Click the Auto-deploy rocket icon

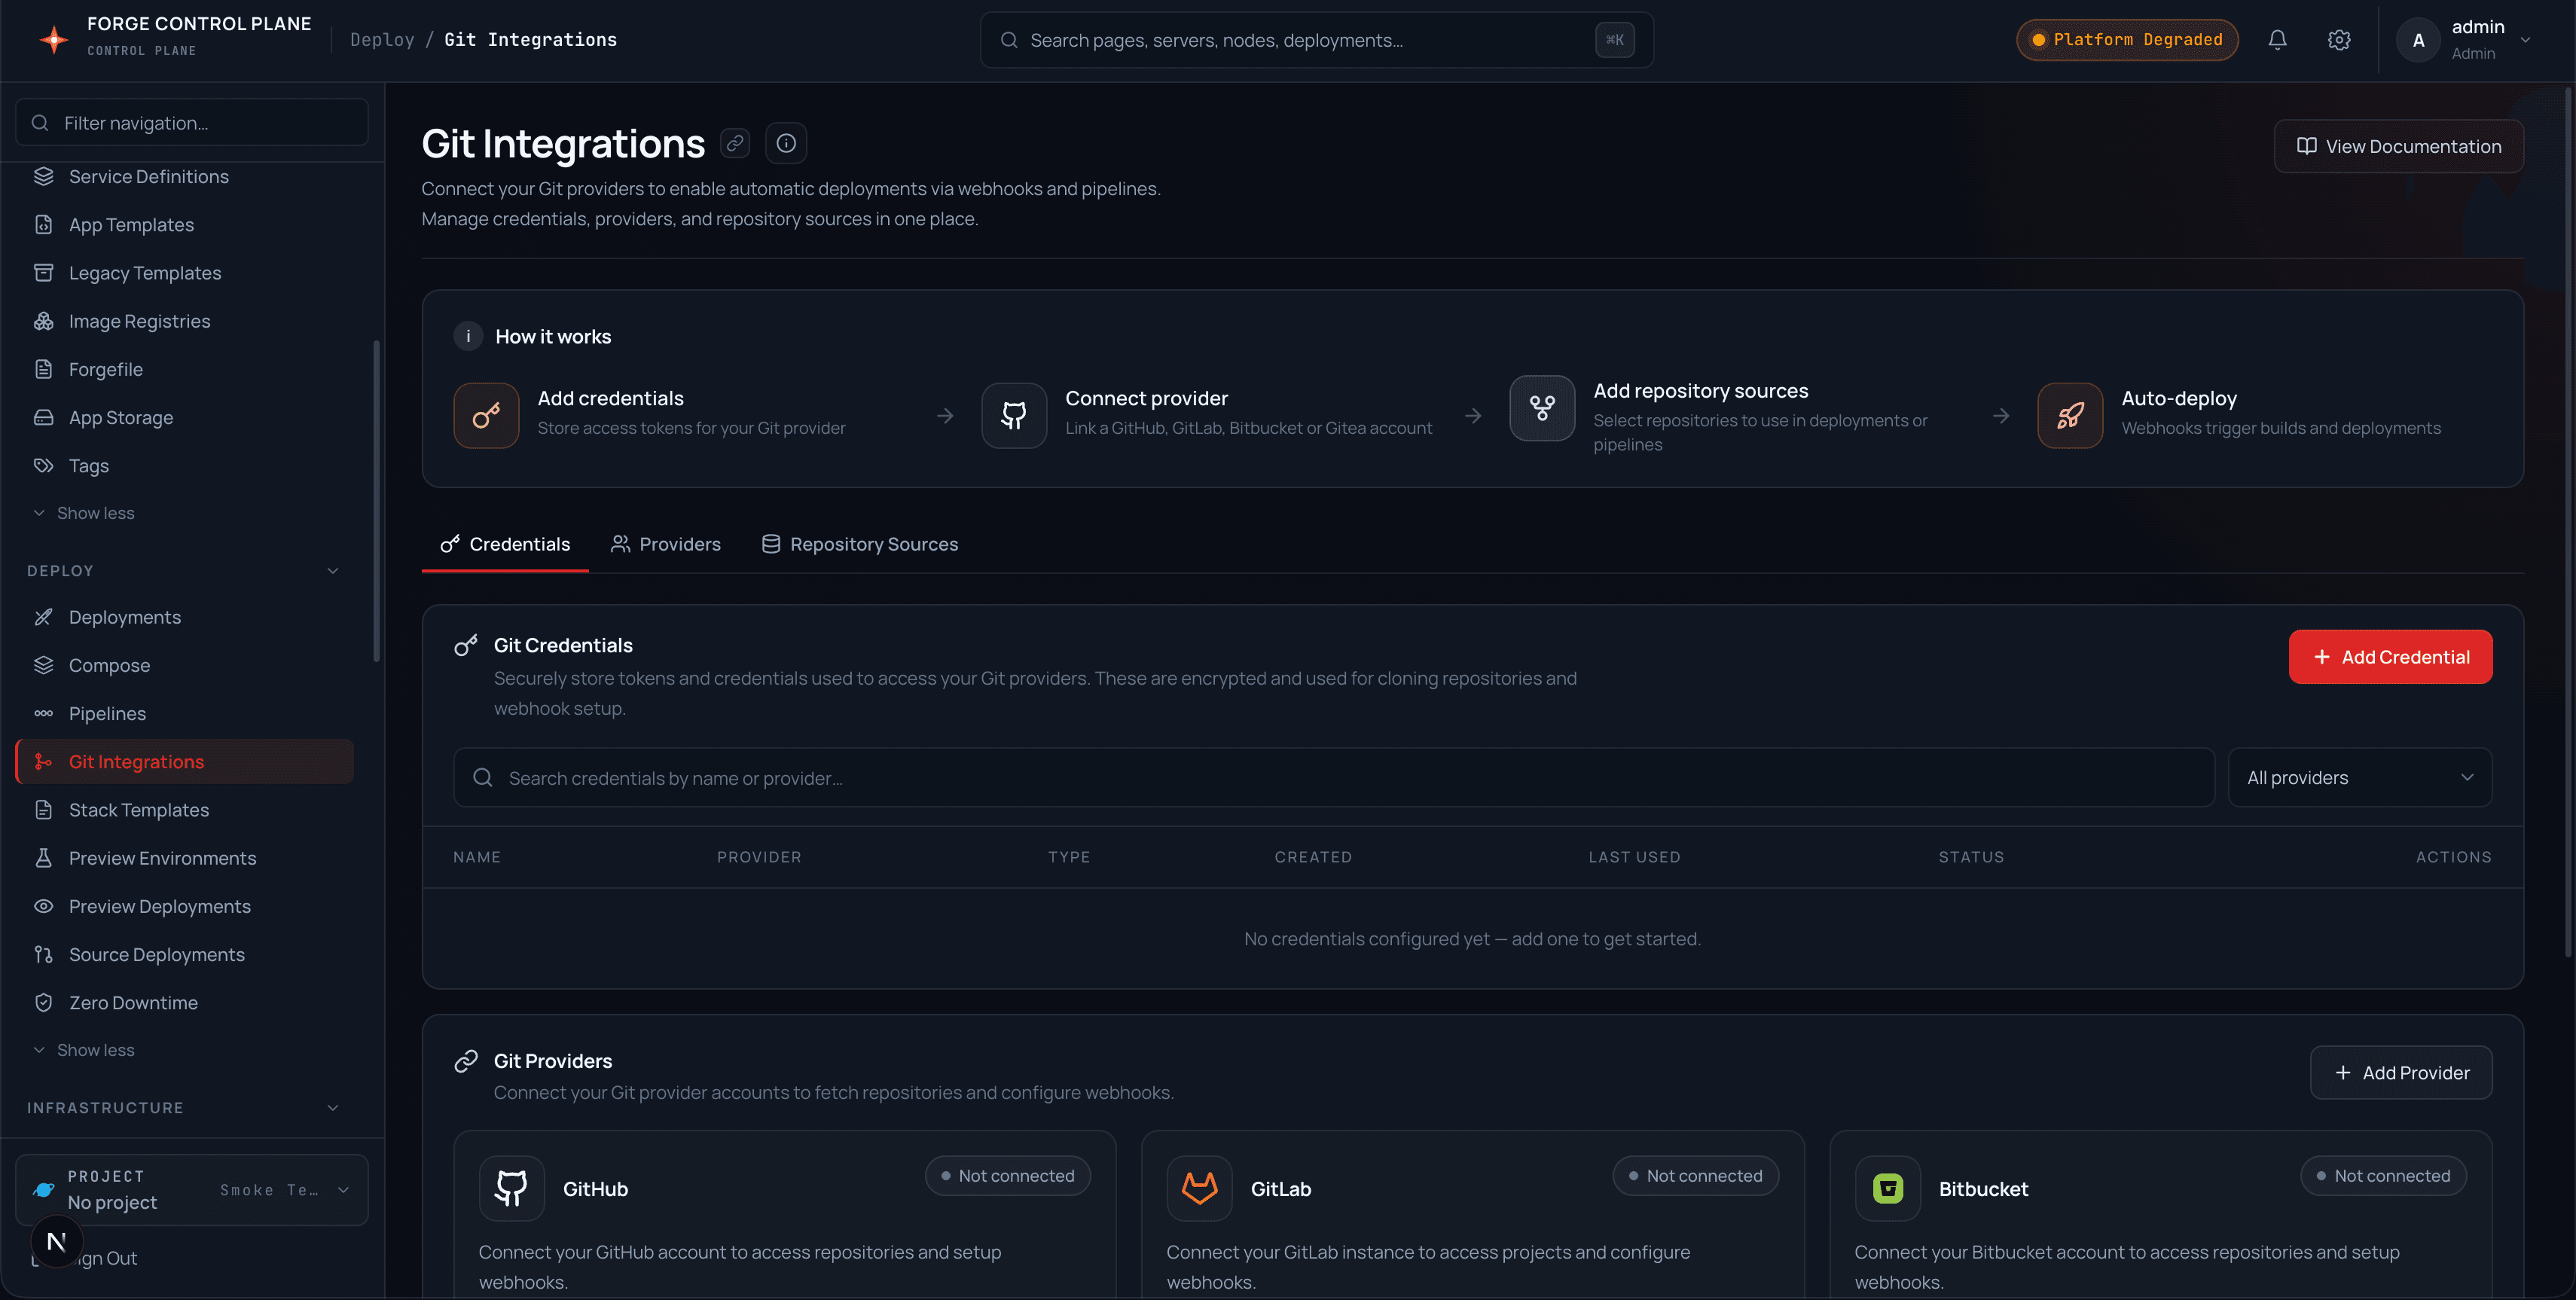2070,415
